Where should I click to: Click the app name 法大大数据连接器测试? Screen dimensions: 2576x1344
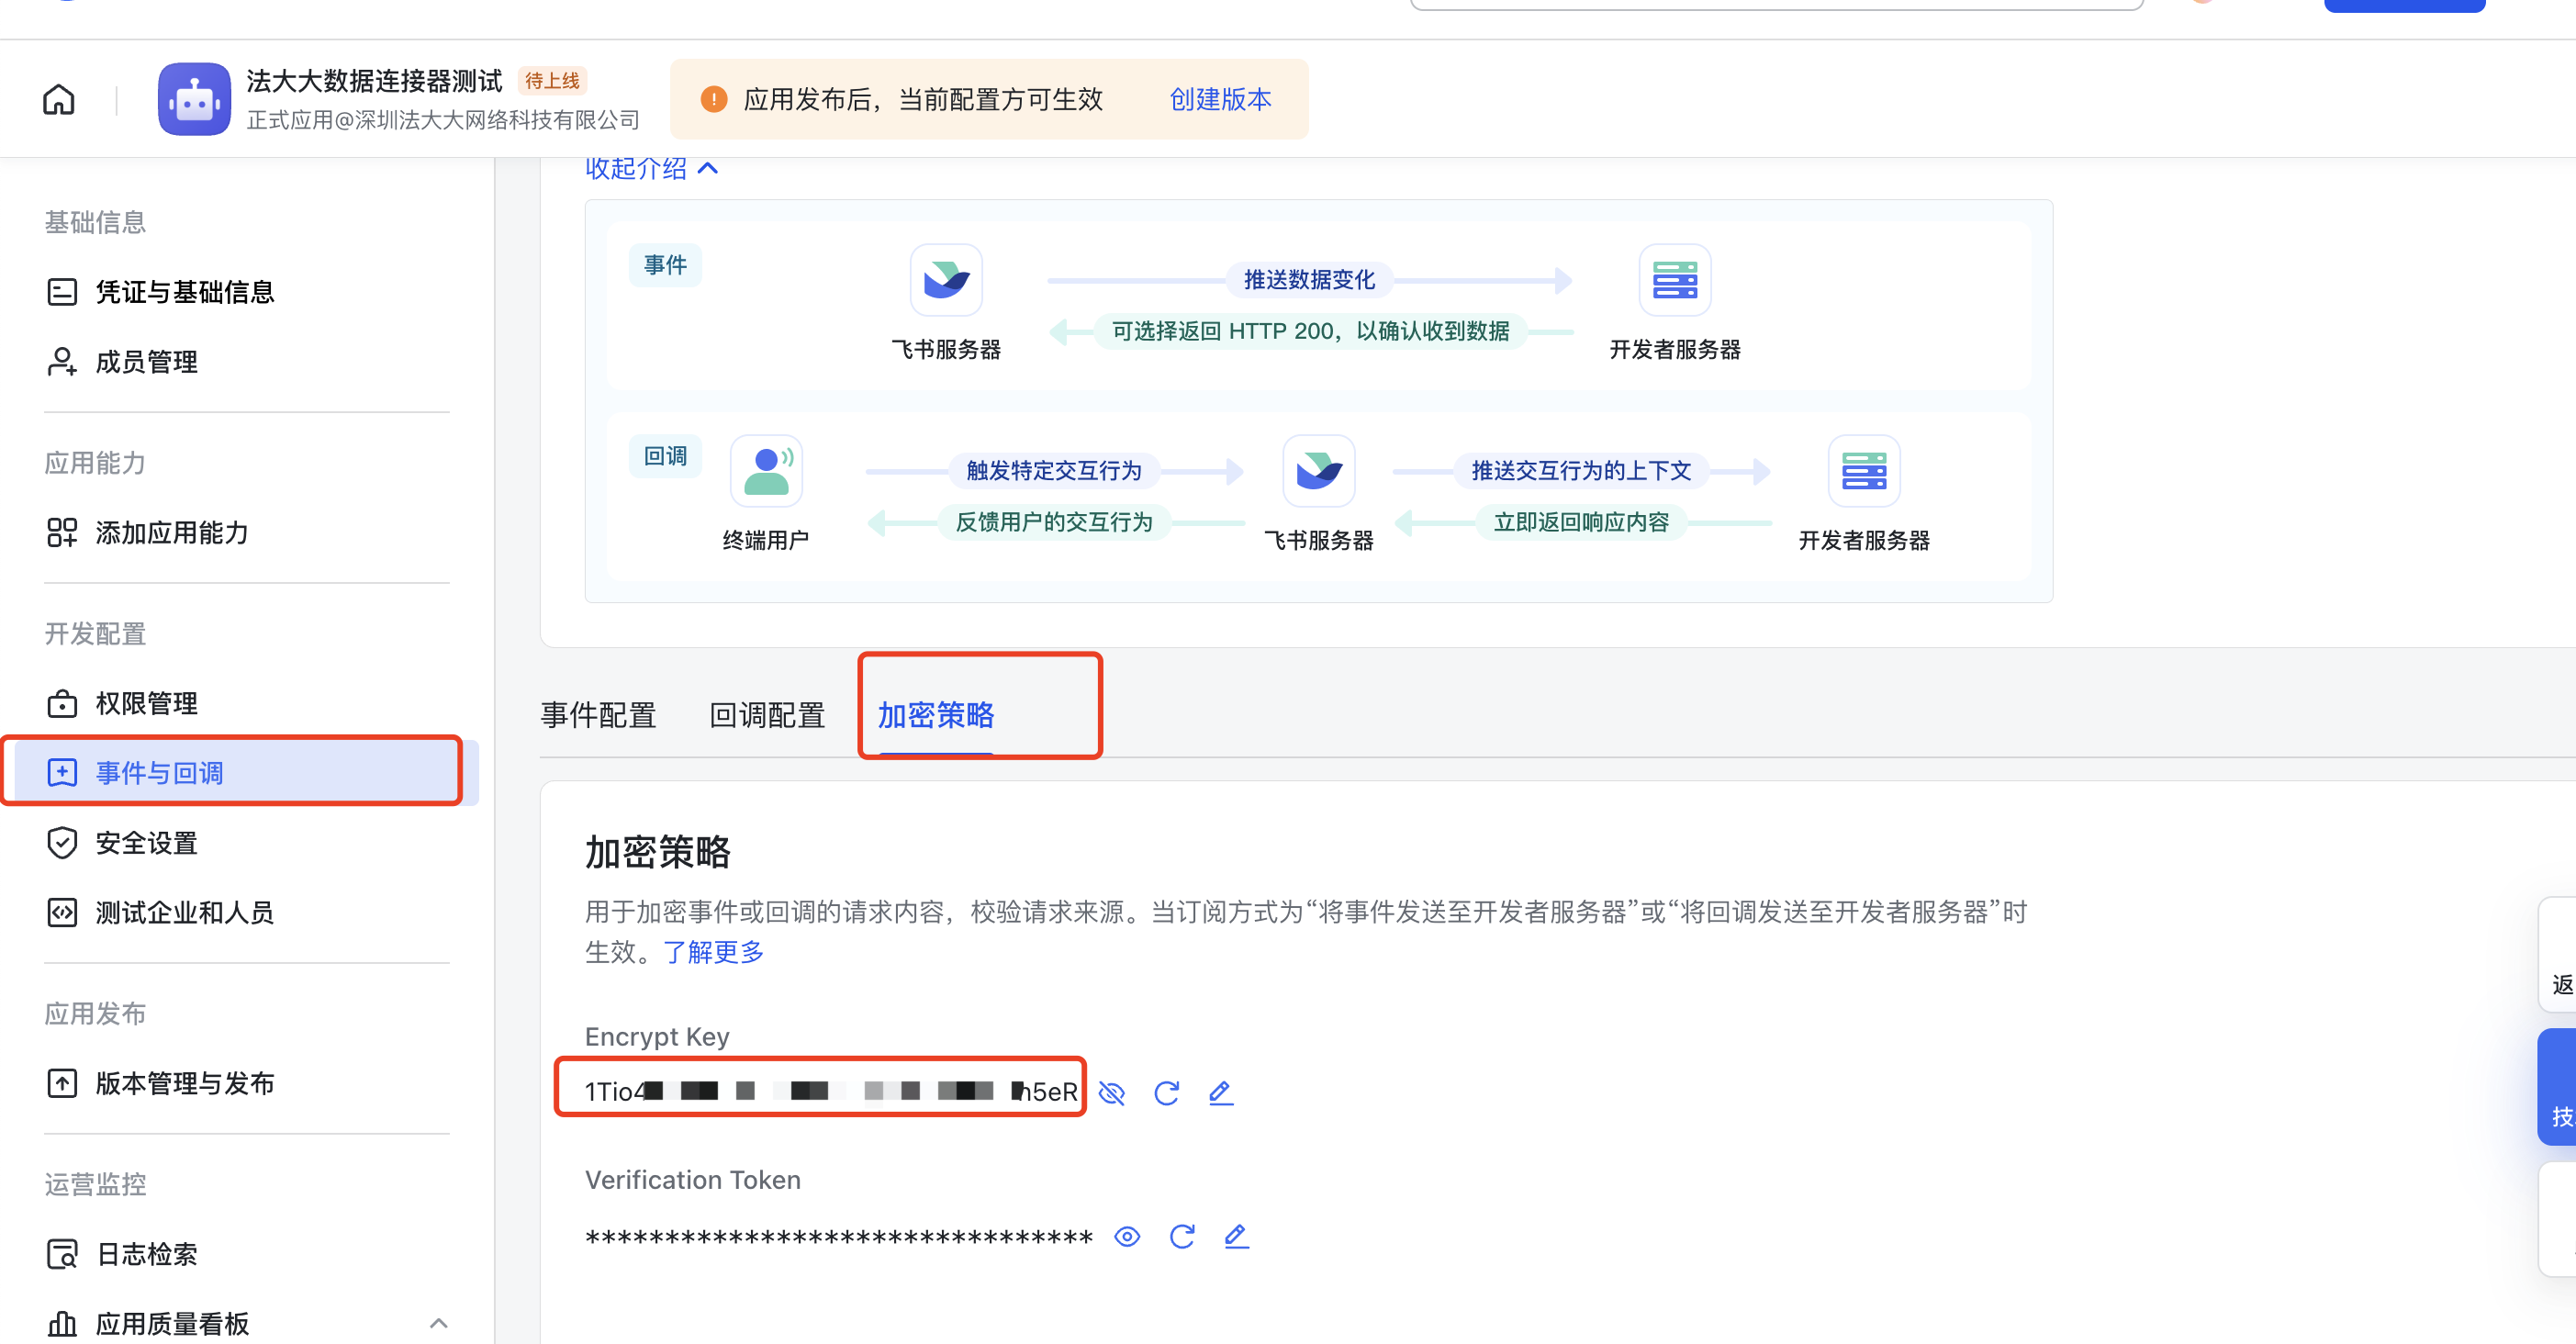click(x=374, y=81)
